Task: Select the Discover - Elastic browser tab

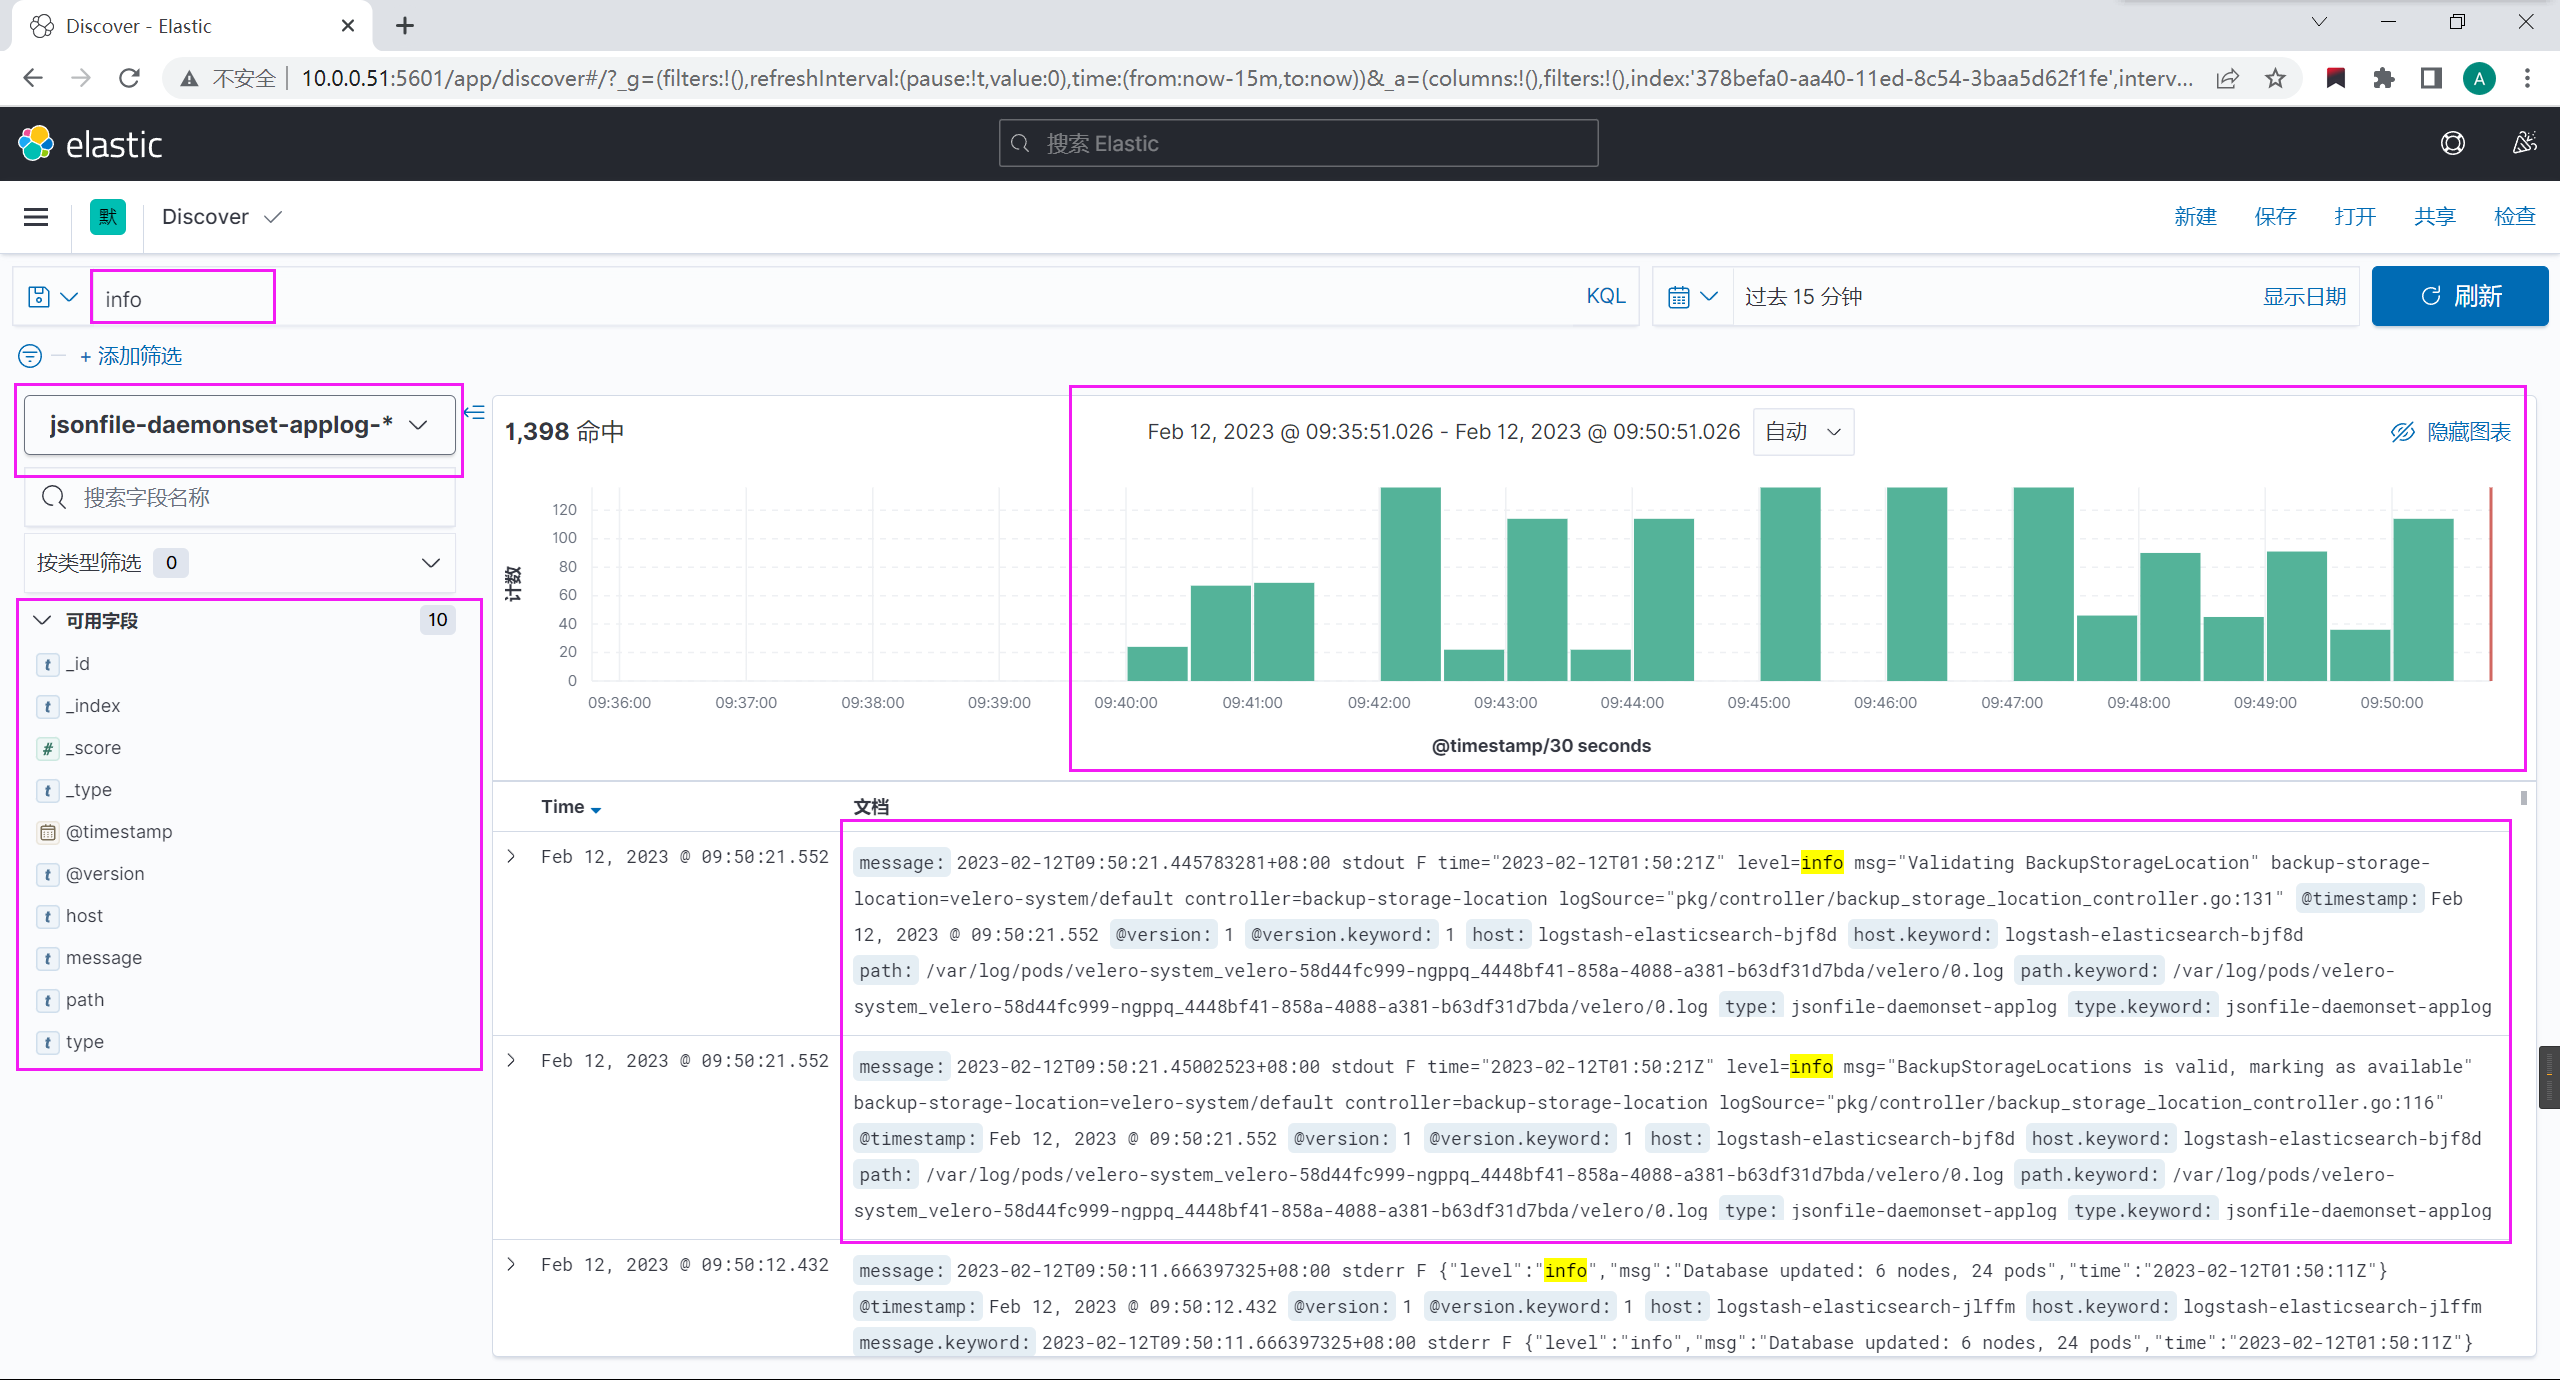Action: click(x=192, y=26)
